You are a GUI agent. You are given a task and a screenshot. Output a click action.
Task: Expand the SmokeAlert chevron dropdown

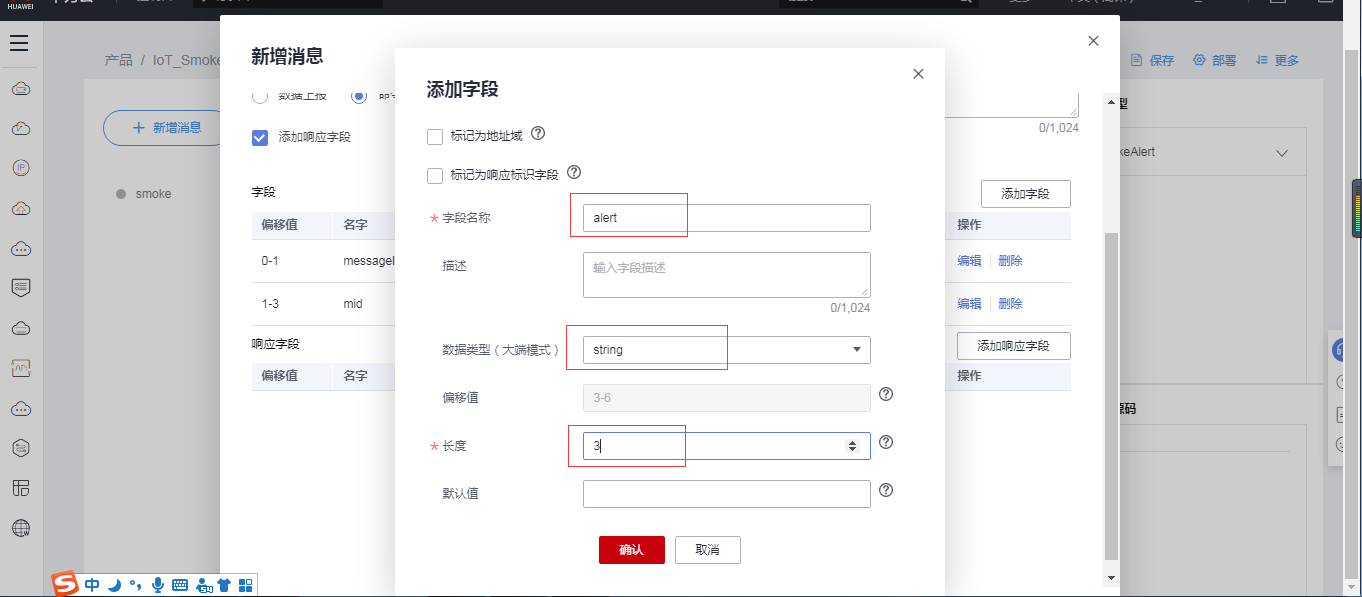(x=1282, y=153)
